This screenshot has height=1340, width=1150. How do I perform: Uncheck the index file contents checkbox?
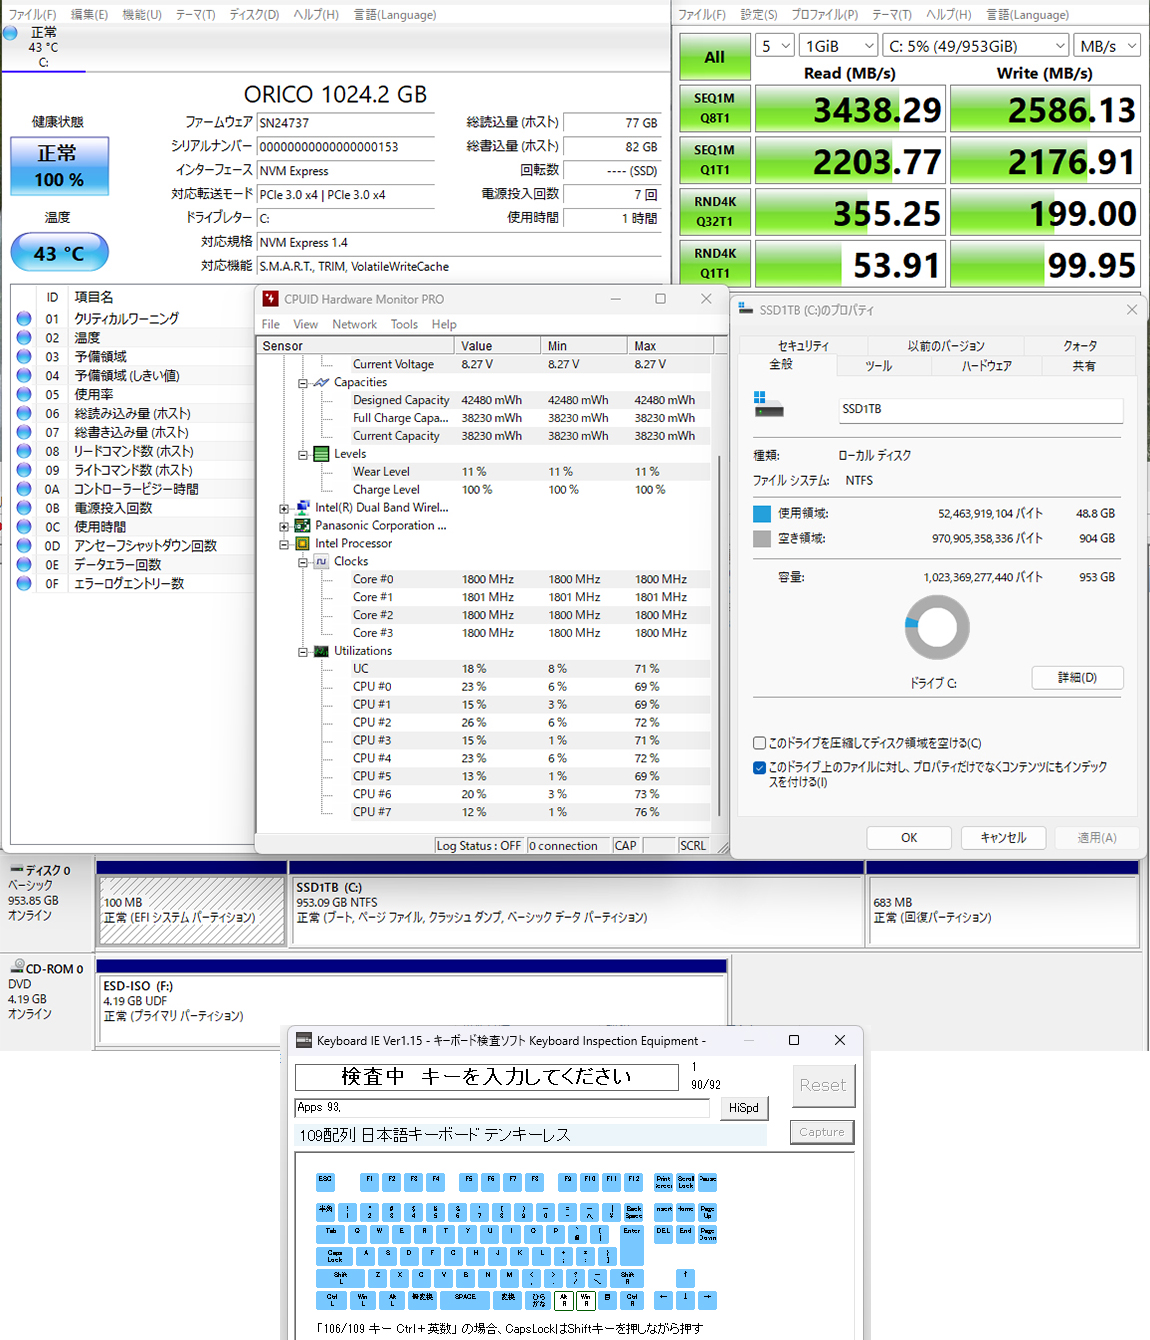tap(760, 768)
